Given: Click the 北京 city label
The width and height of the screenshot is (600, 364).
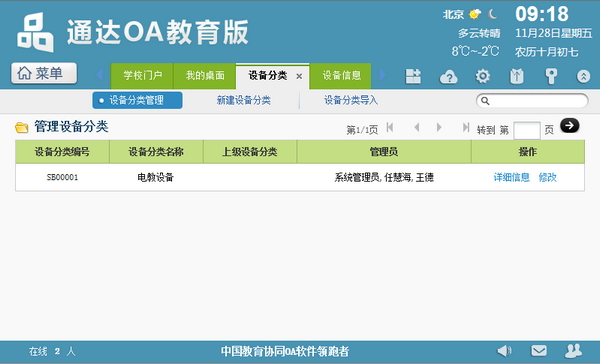Looking at the screenshot, I should pos(453,15).
